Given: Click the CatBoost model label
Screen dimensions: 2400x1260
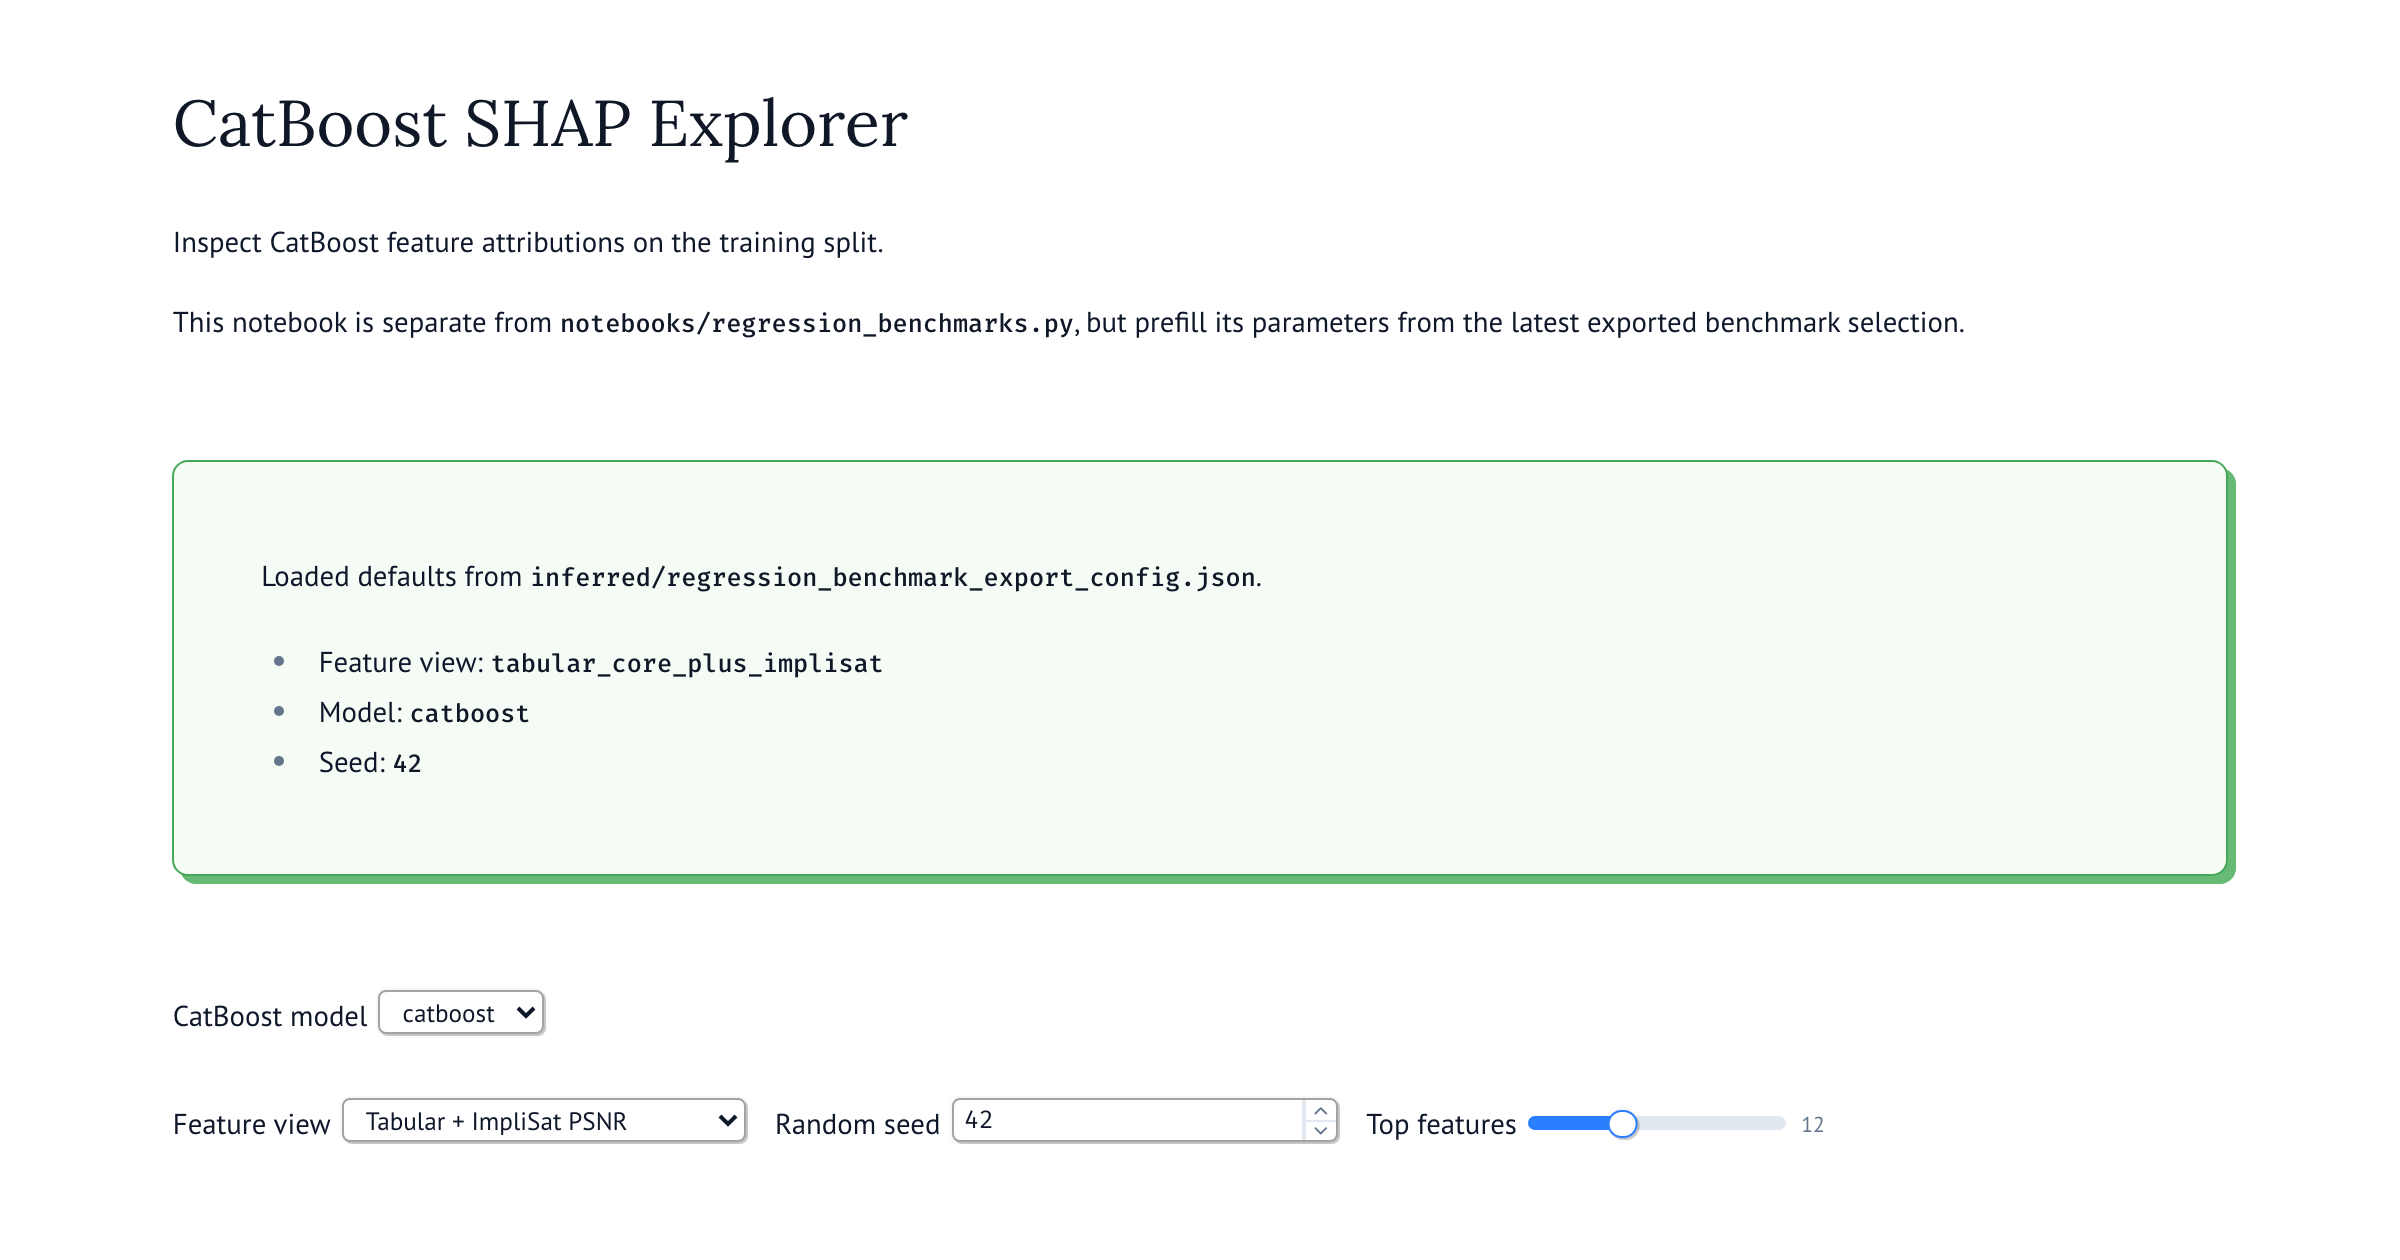Looking at the screenshot, I should coord(270,1016).
